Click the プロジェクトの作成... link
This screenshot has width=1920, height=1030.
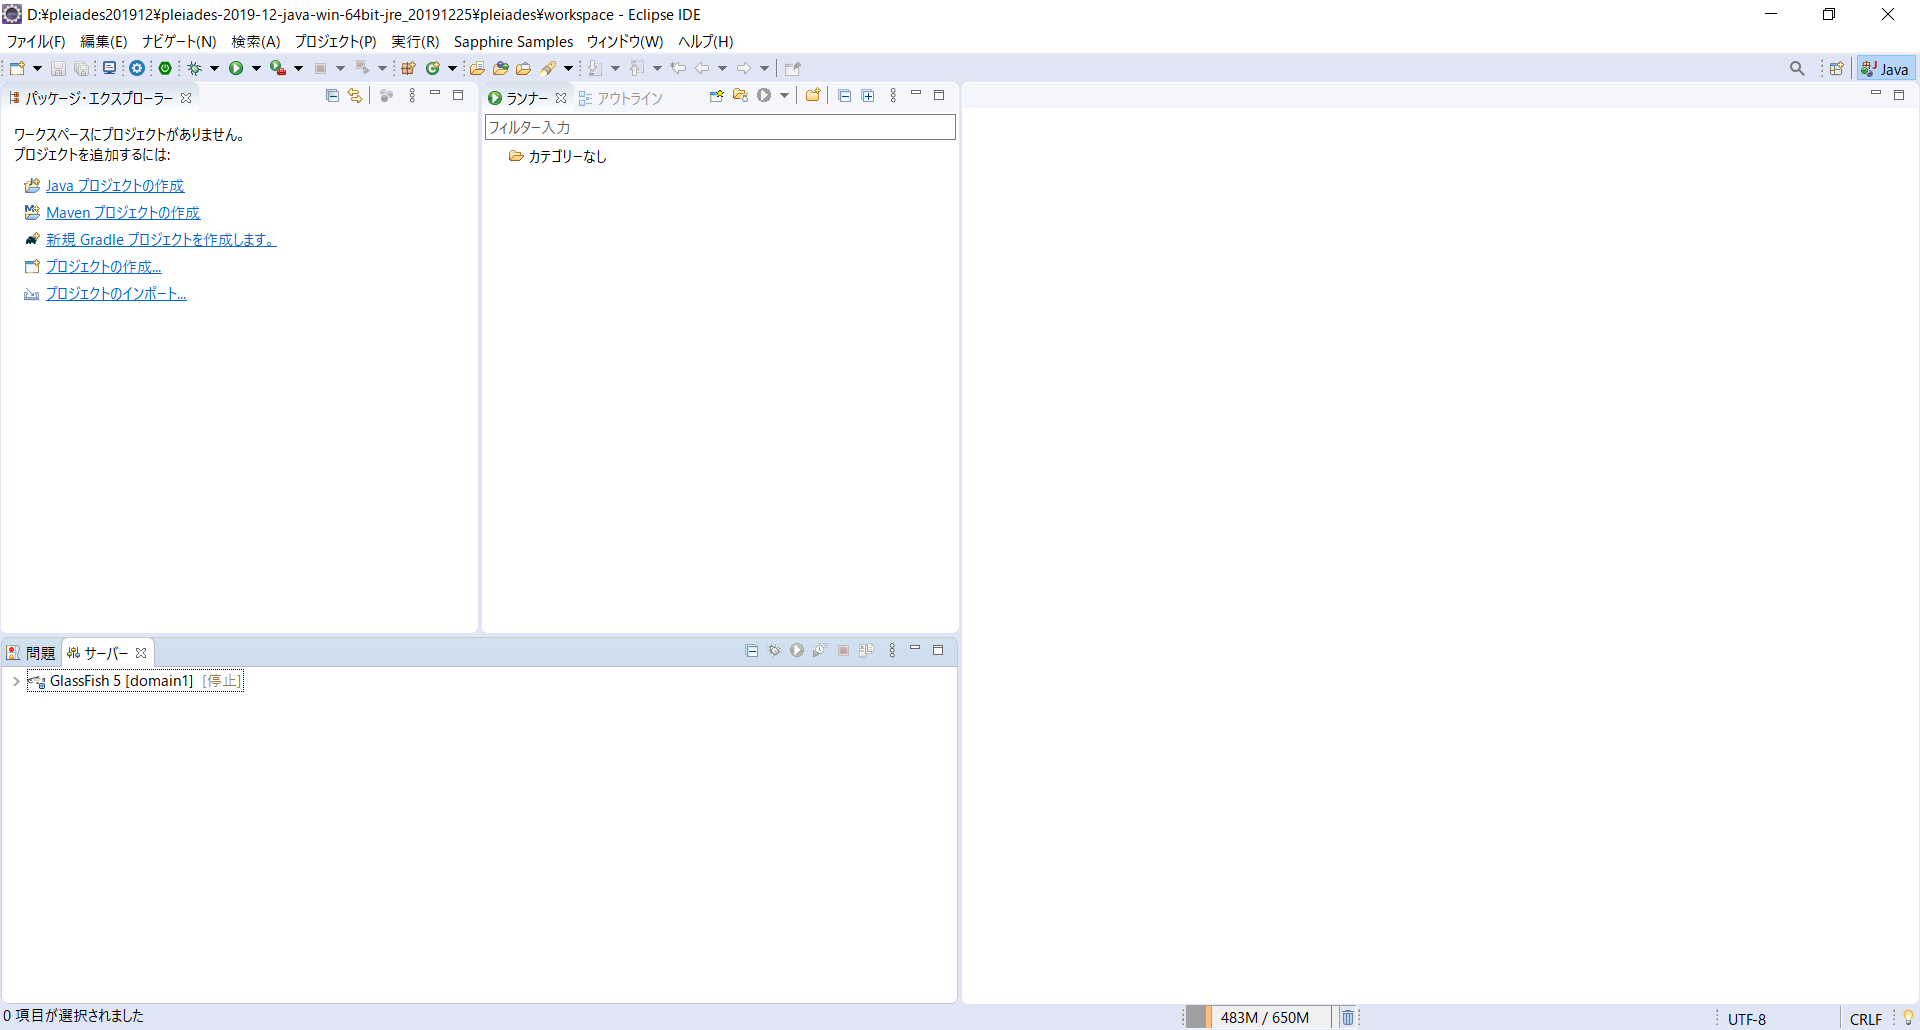point(104,267)
